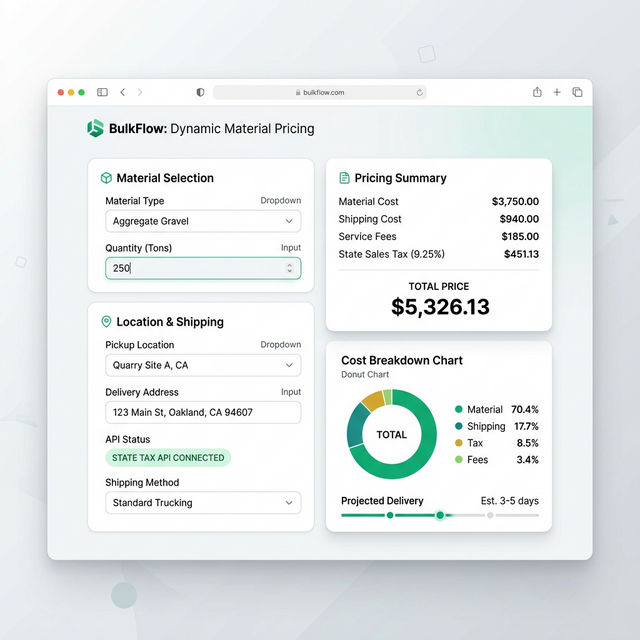Click the Delivery Address input field
This screenshot has width=640, height=640.
(x=203, y=412)
